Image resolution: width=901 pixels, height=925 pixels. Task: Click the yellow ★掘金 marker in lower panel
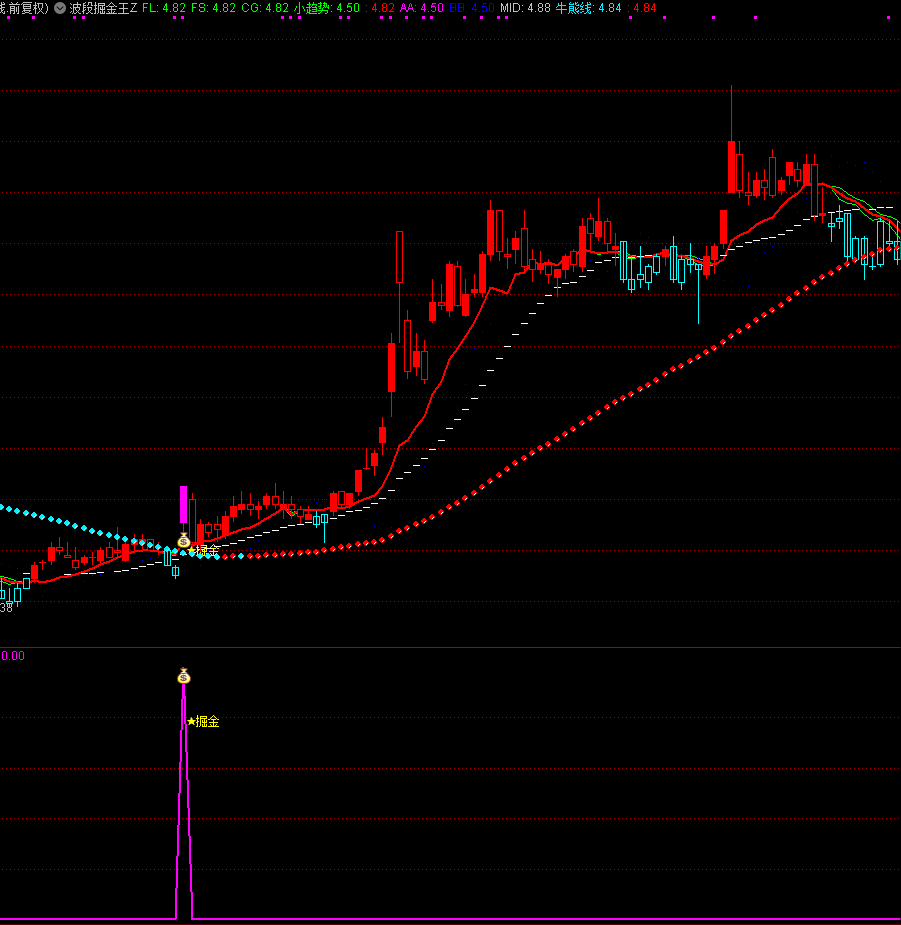point(203,721)
